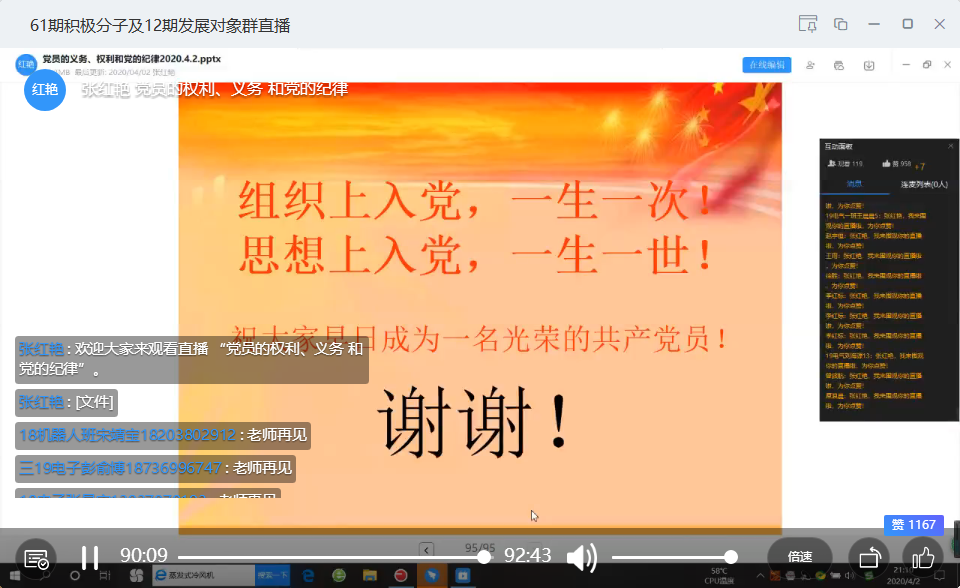Click the volume slider handle
This screenshot has height=588, width=960.
(x=731, y=557)
